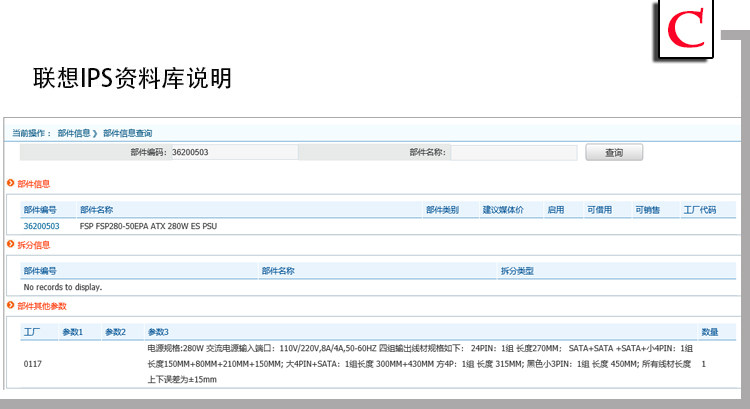Click the 启用 column header
This screenshot has height=409, width=750.
(x=556, y=210)
